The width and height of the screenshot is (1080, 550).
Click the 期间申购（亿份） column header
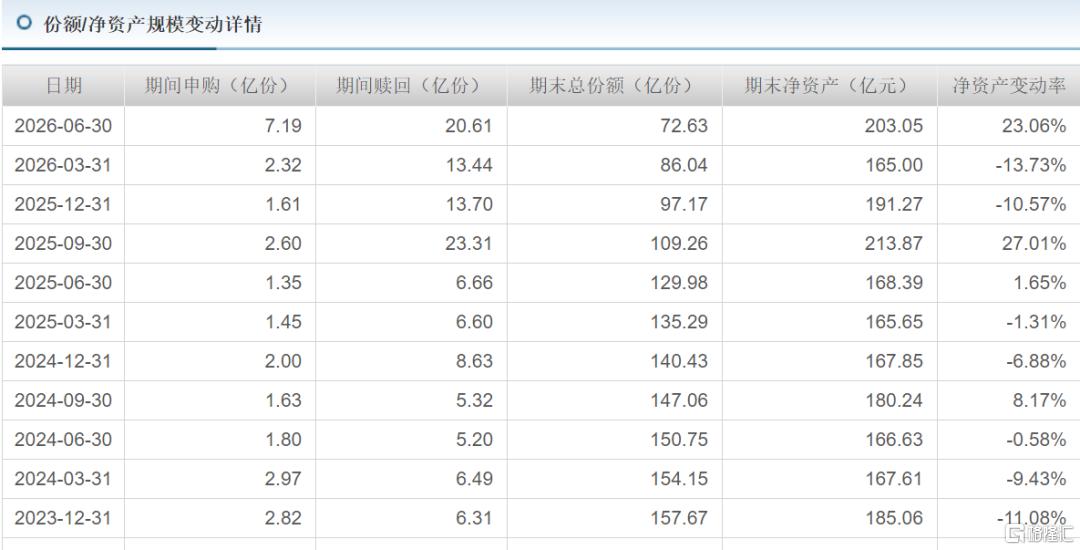tap(220, 85)
